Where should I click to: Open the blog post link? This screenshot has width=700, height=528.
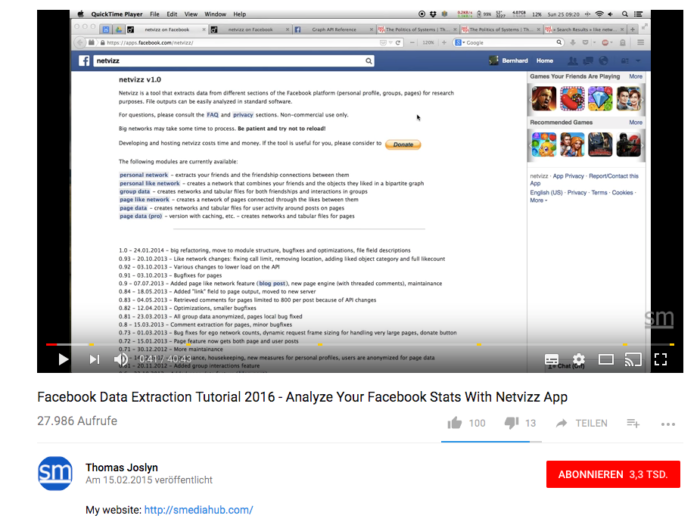(272, 283)
